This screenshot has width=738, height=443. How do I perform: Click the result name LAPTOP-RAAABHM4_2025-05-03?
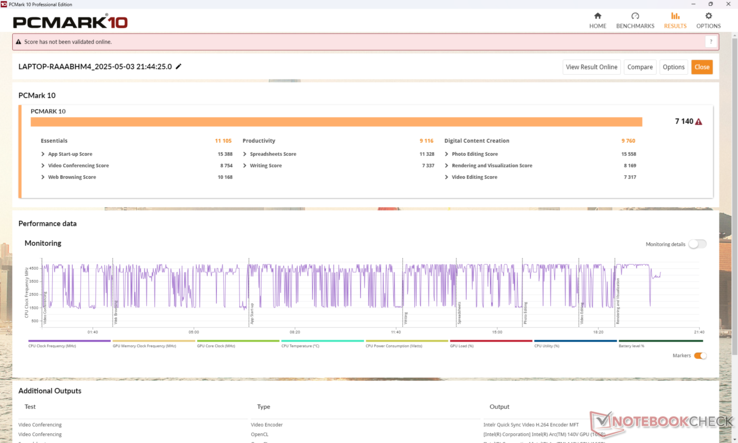click(x=95, y=67)
